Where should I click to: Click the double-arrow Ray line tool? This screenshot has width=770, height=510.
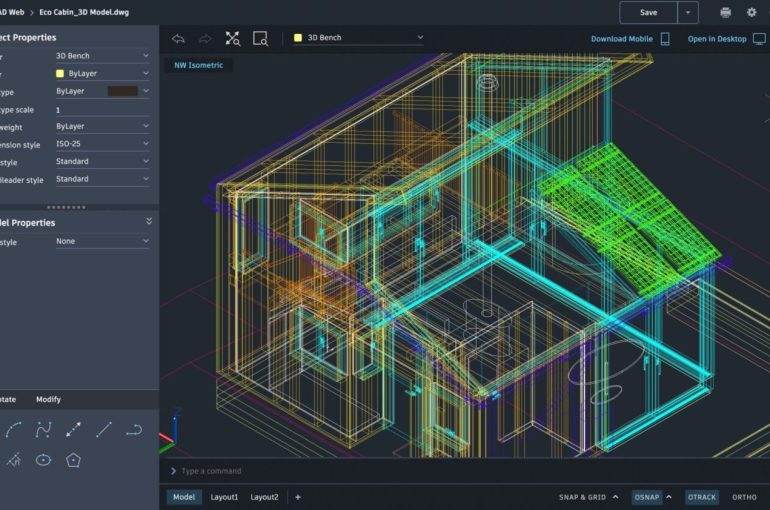click(x=73, y=430)
